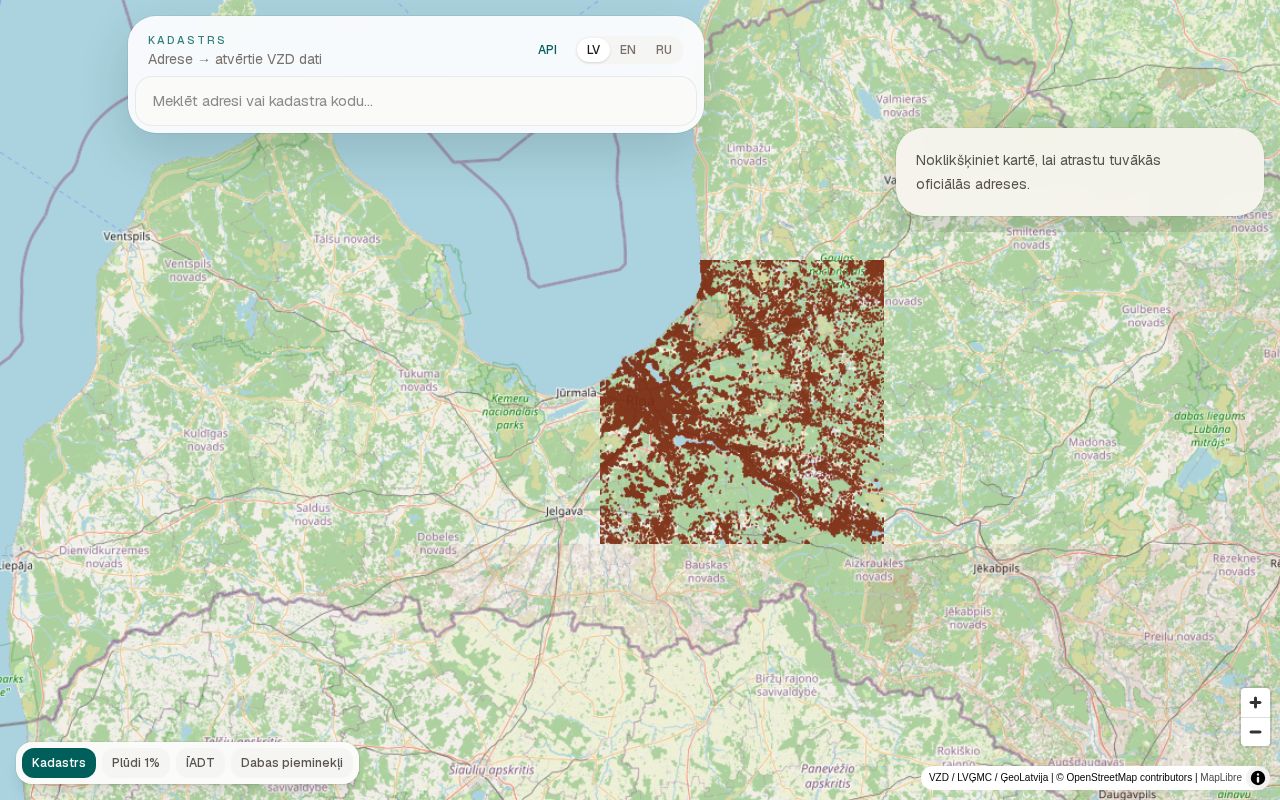Click the Jūrmala label on the map
1280x800 pixels.
576,393
